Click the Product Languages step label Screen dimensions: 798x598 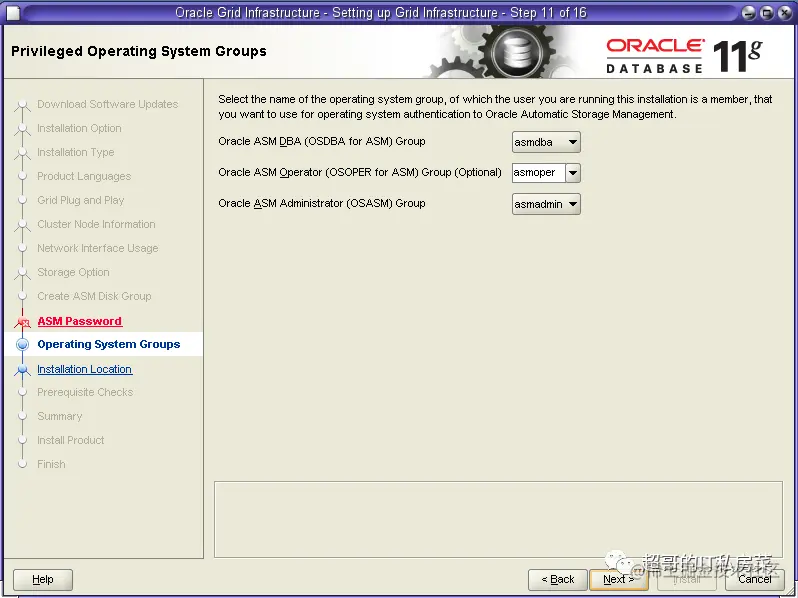coord(84,176)
